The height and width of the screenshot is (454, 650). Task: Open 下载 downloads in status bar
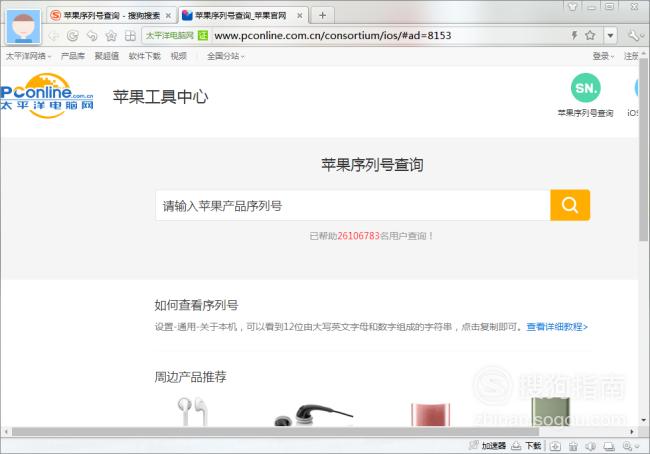526,446
